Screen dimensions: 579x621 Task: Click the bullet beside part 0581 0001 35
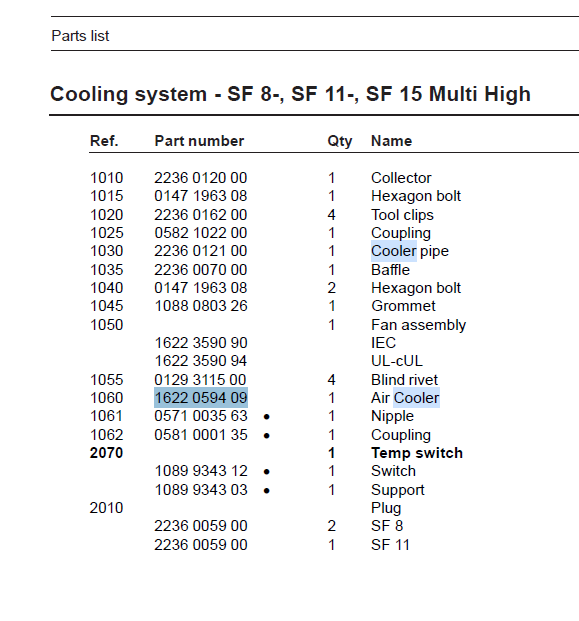click(x=267, y=436)
